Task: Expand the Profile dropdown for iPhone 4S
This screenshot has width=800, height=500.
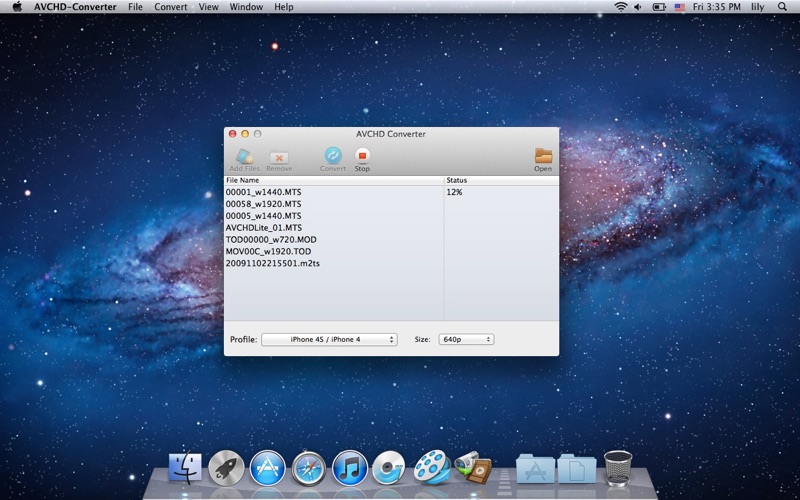Action: [x=329, y=339]
